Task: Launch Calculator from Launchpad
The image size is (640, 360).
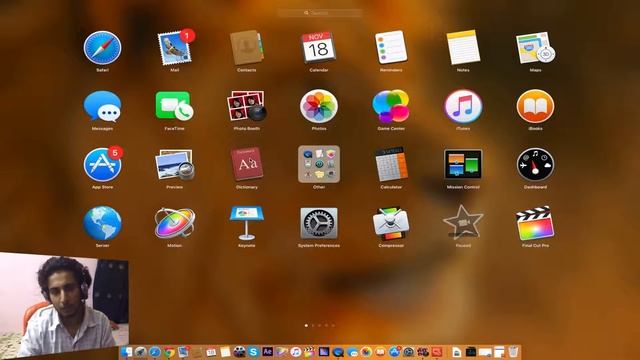Action: point(391,164)
